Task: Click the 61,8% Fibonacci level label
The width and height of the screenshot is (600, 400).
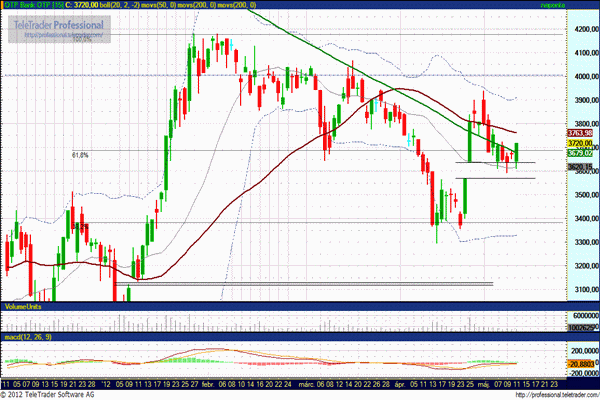Action: click(80, 155)
